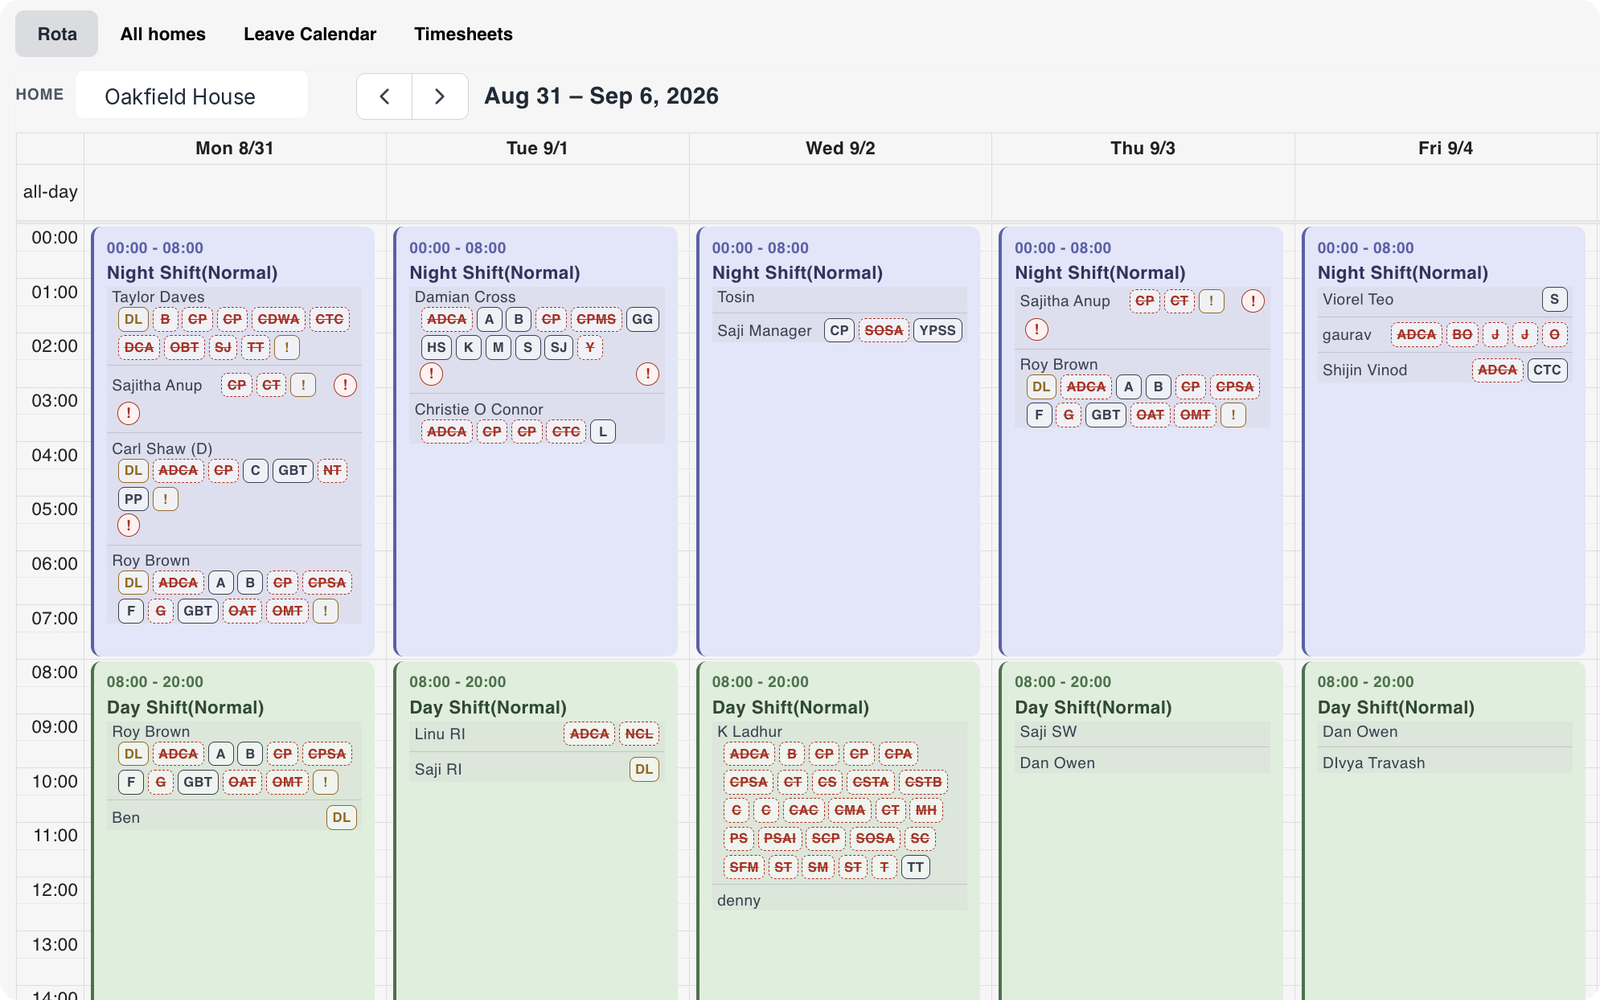Click the CSTB tag for K Ladhur

click(x=923, y=782)
